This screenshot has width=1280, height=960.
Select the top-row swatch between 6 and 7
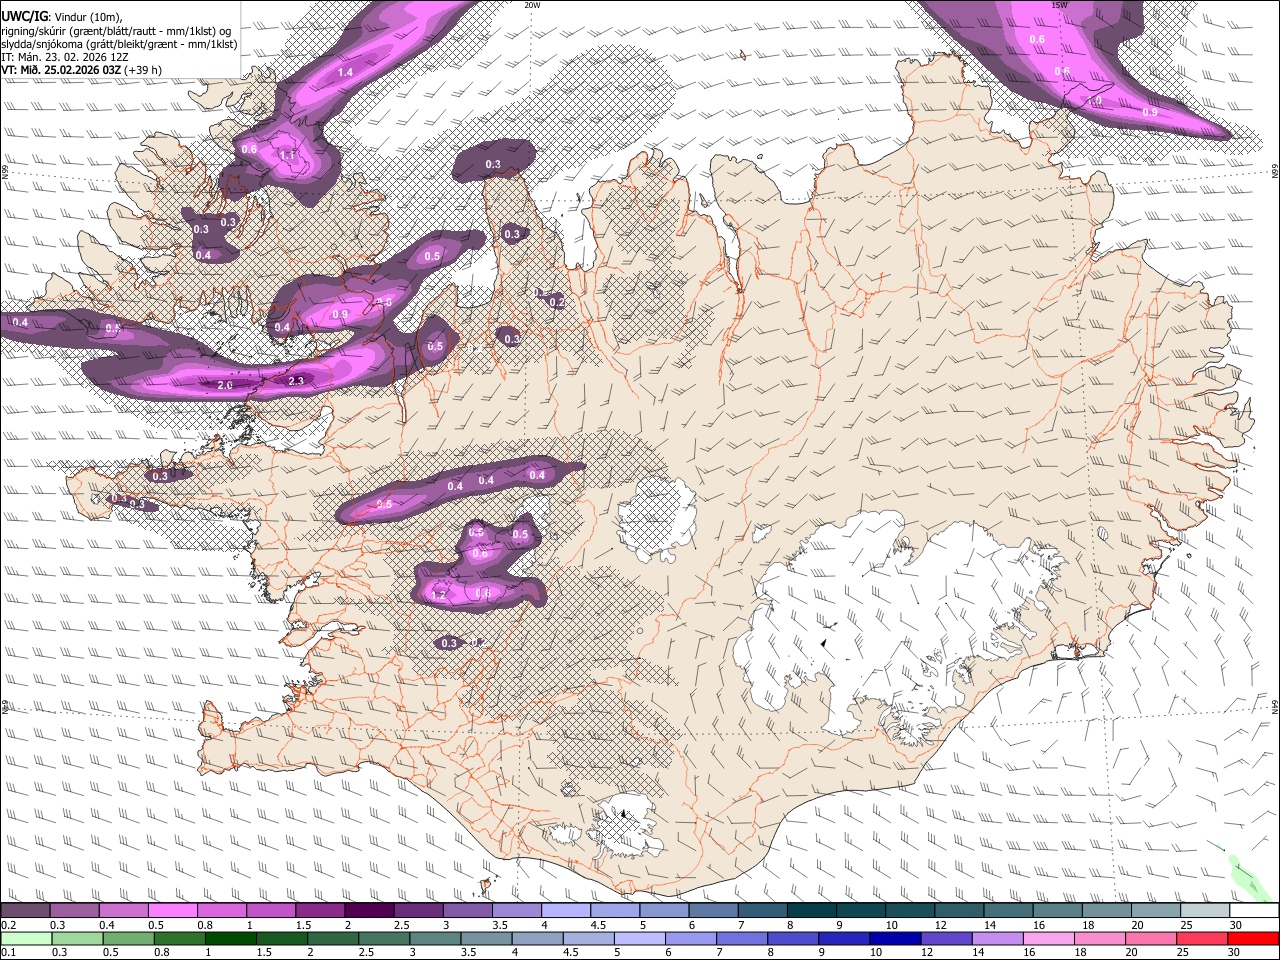click(712, 911)
